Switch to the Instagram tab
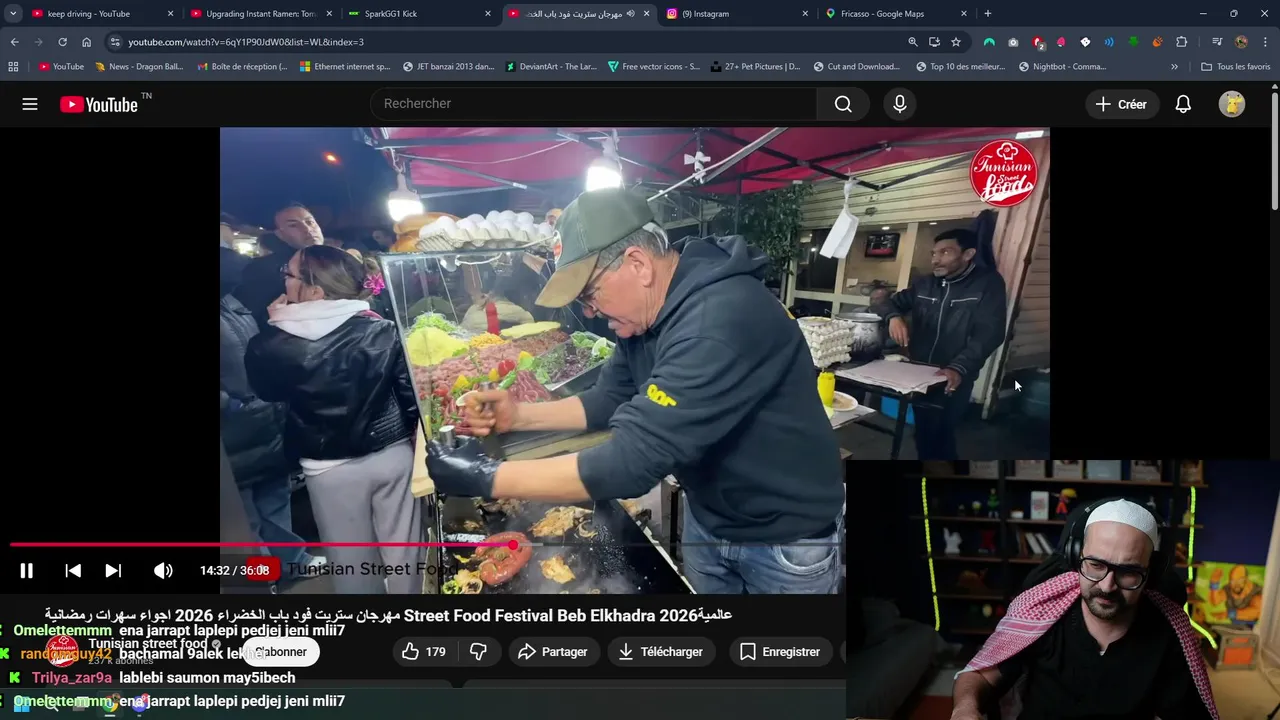The width and height of the screenshot is (1280, 720). (x=737, y=14)
